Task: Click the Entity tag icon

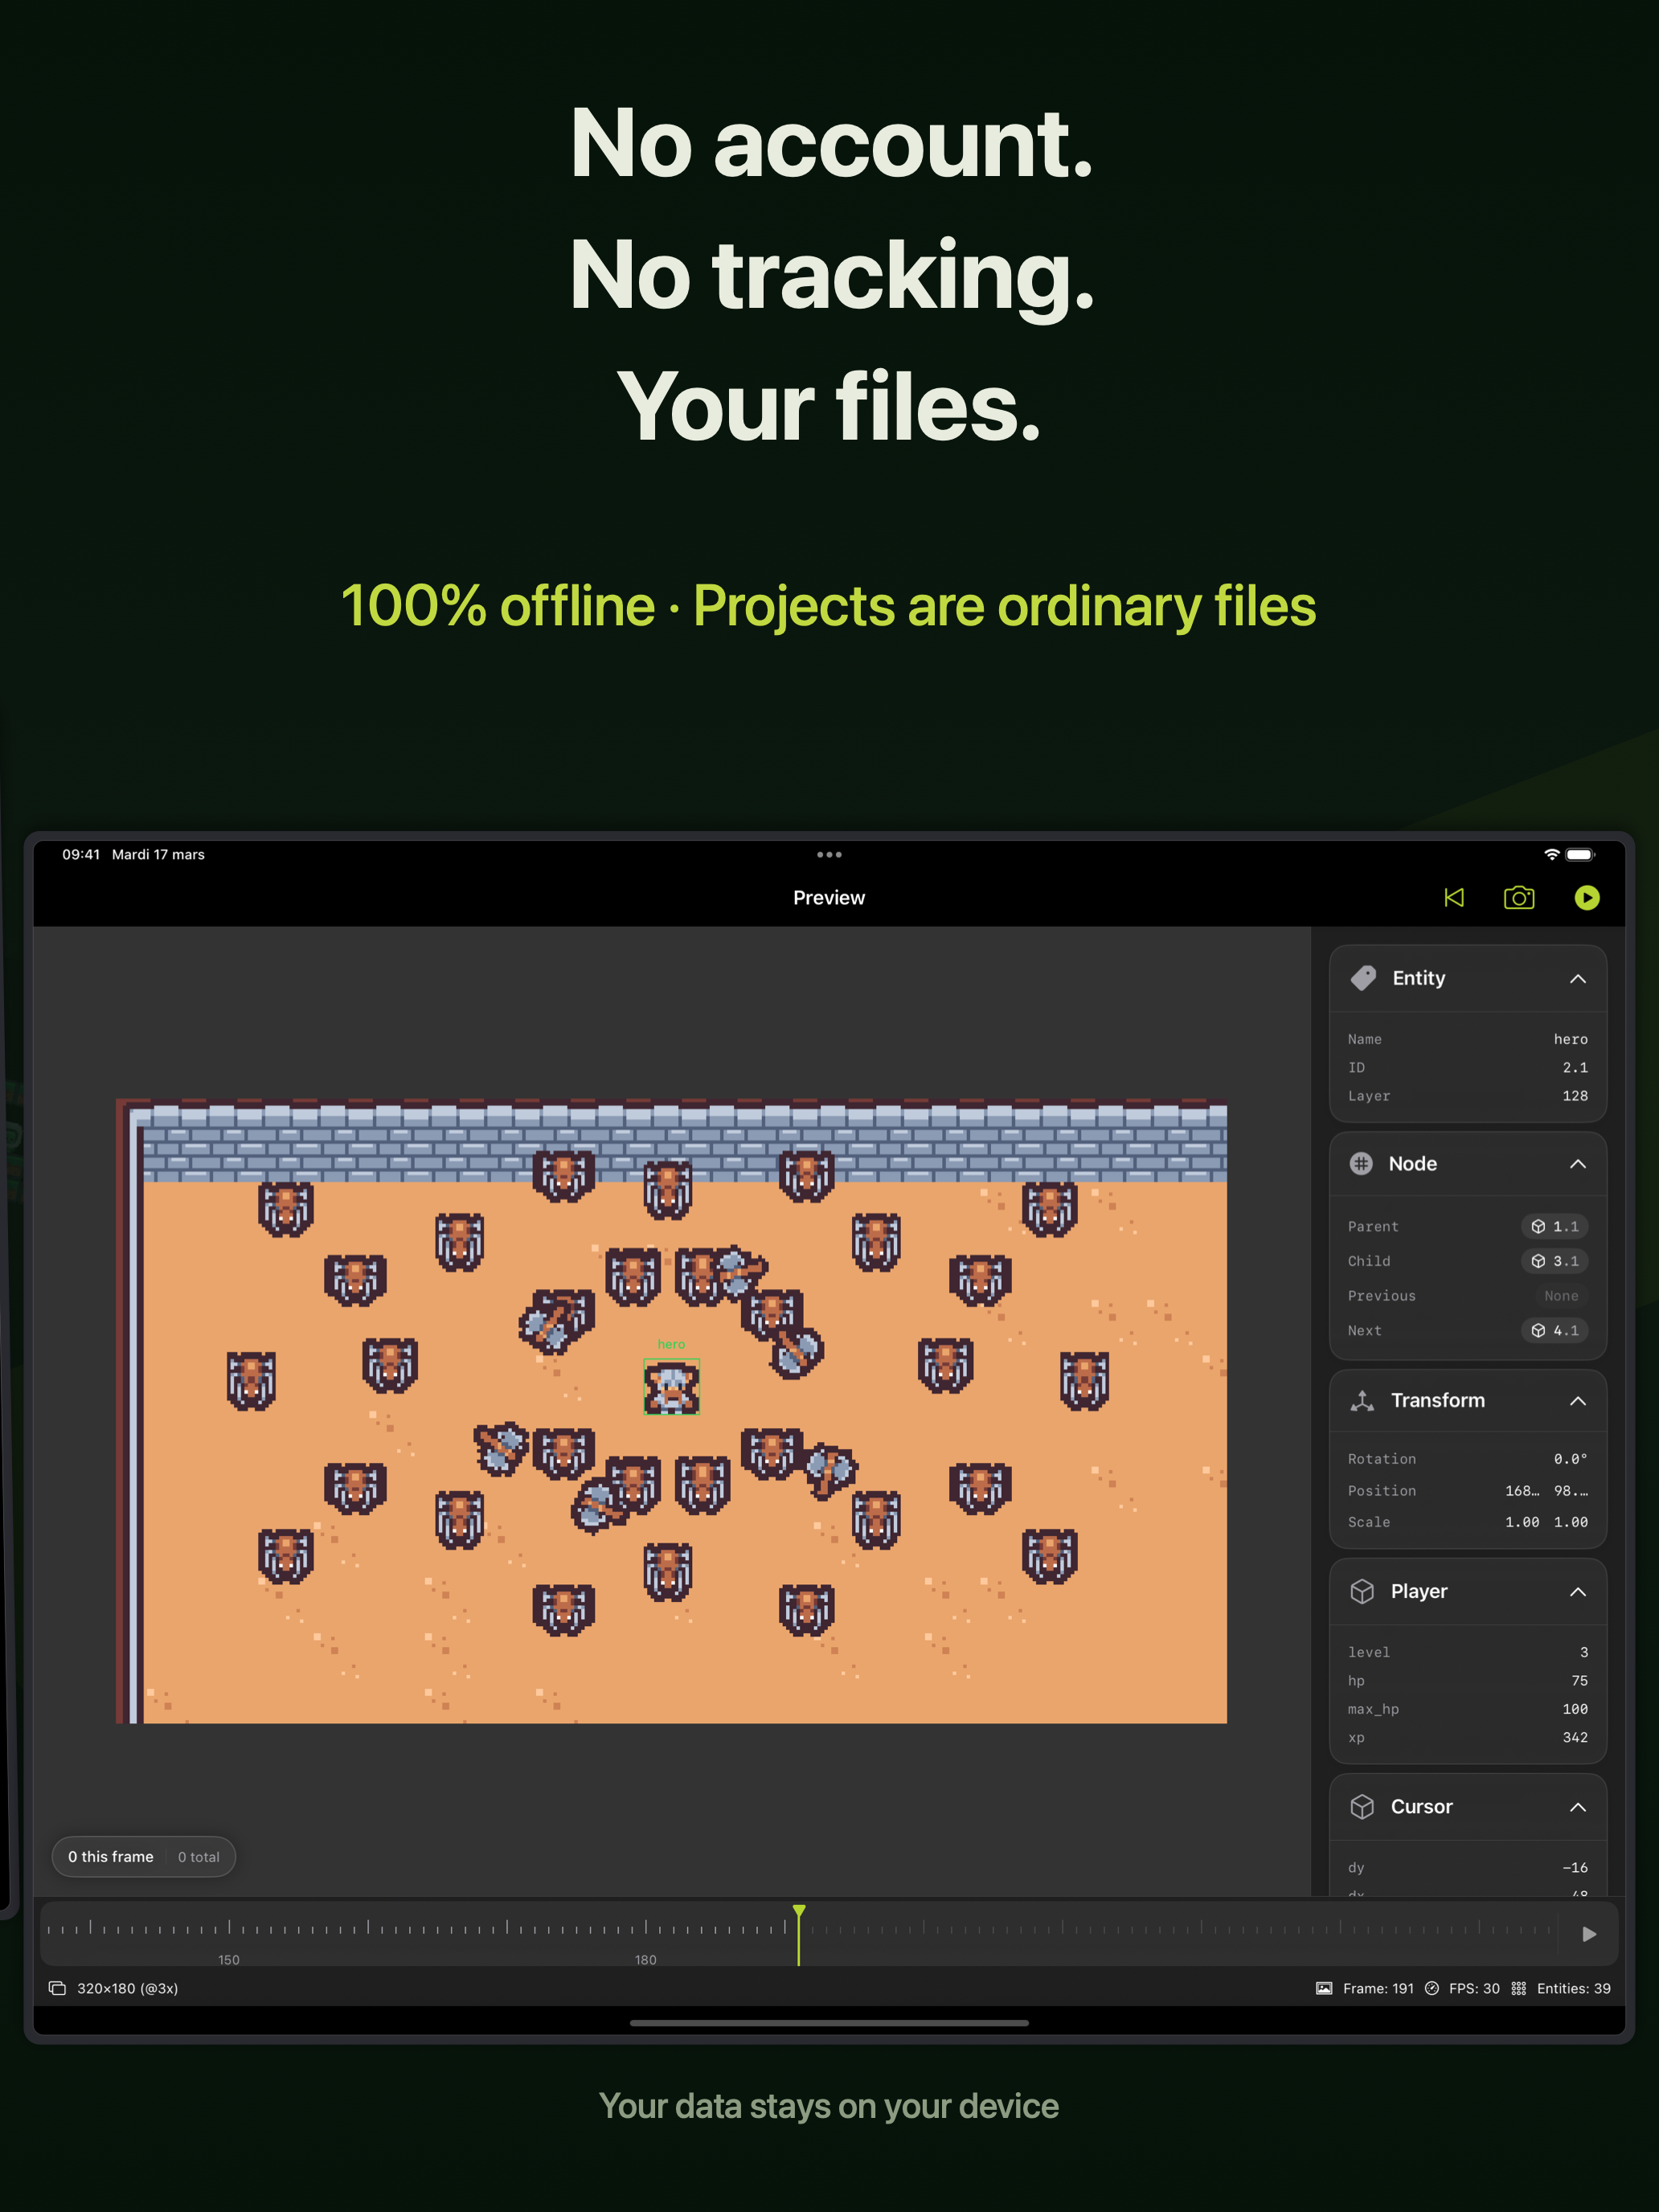Action: (1363, 978)
